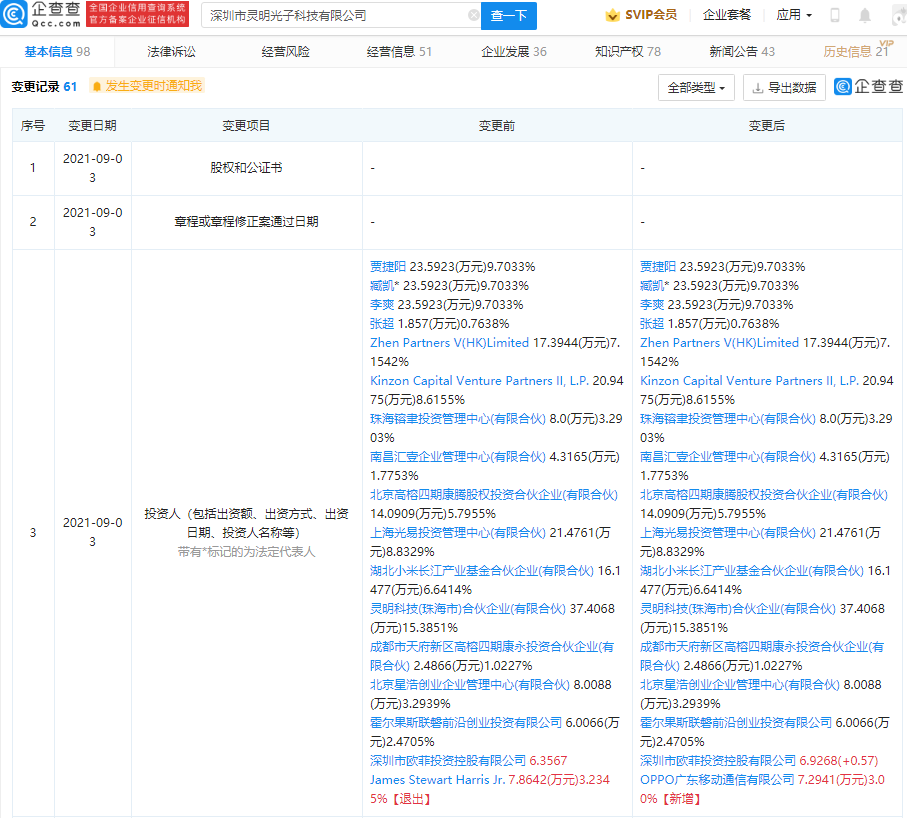Screen dimensions: 907x818
Task: Export data with the 导出数据 button
Action: click(x=784, y=88)
